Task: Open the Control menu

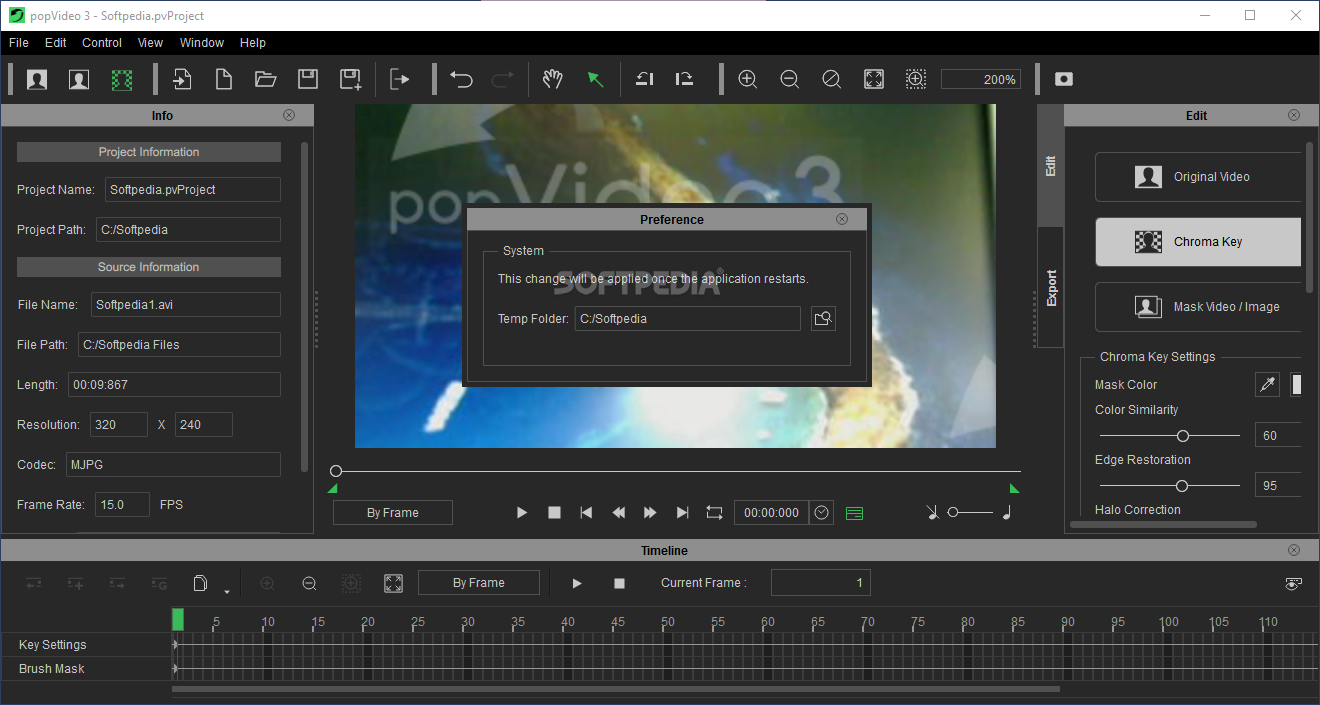Action: (x=102, y=43)
